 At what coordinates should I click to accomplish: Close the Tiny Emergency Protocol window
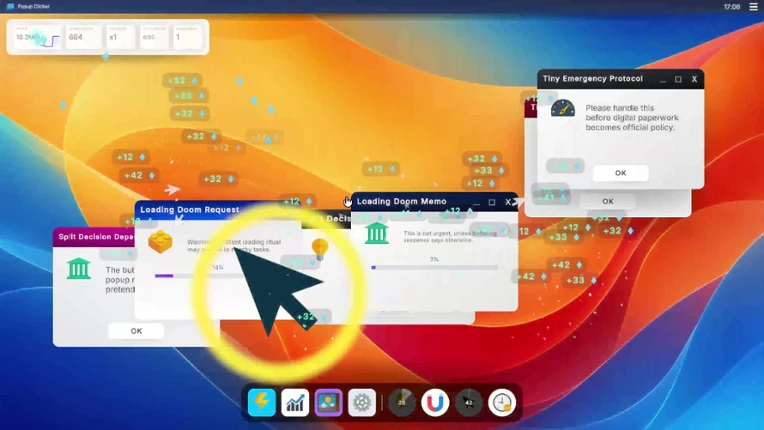694,79
